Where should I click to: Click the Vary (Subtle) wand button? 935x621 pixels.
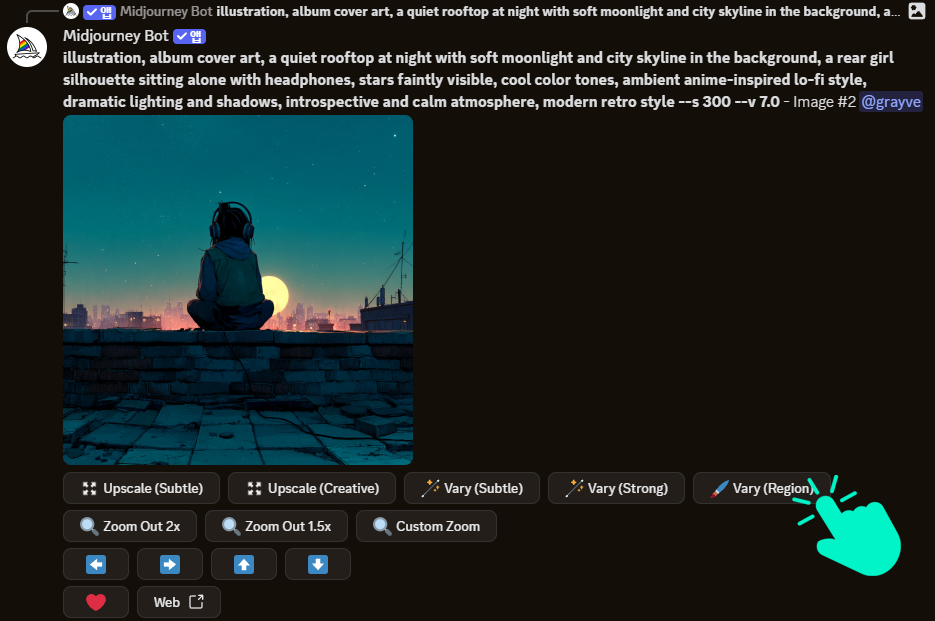[472, 488]
